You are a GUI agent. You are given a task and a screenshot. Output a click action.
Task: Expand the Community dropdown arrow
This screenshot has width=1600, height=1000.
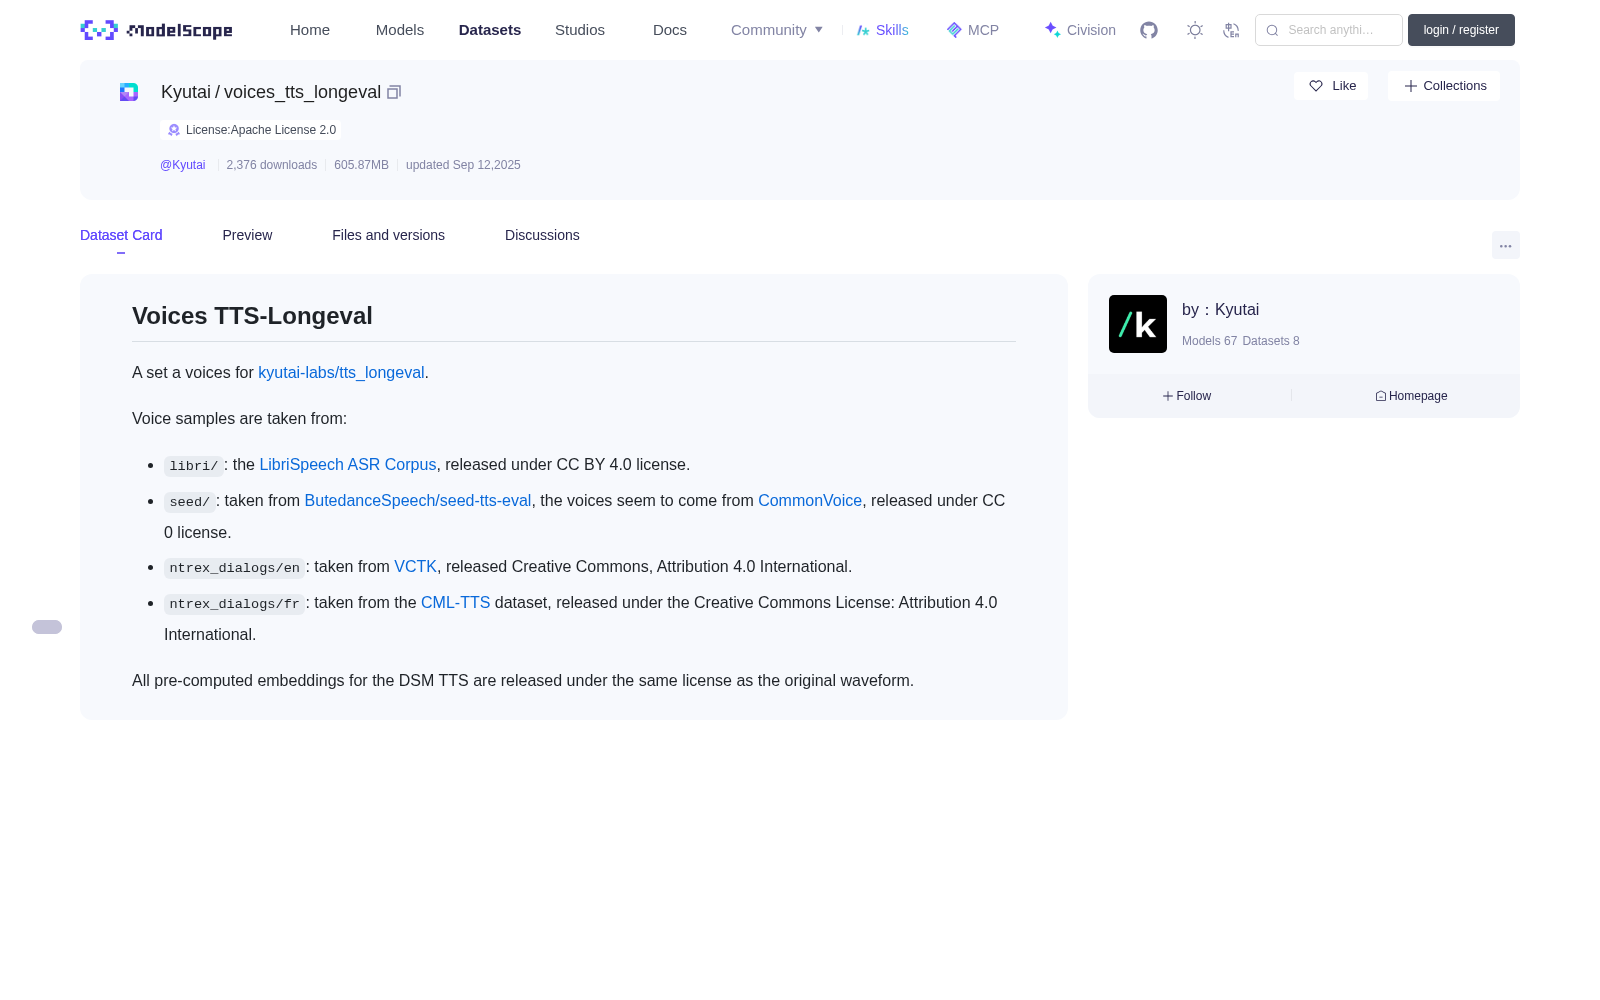(819, 30)
